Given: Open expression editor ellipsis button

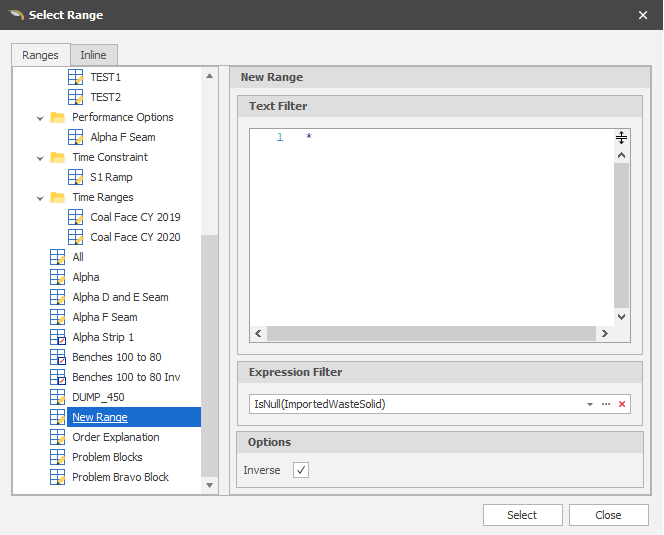Looking at the screenshot, I should tap(606, 404).
